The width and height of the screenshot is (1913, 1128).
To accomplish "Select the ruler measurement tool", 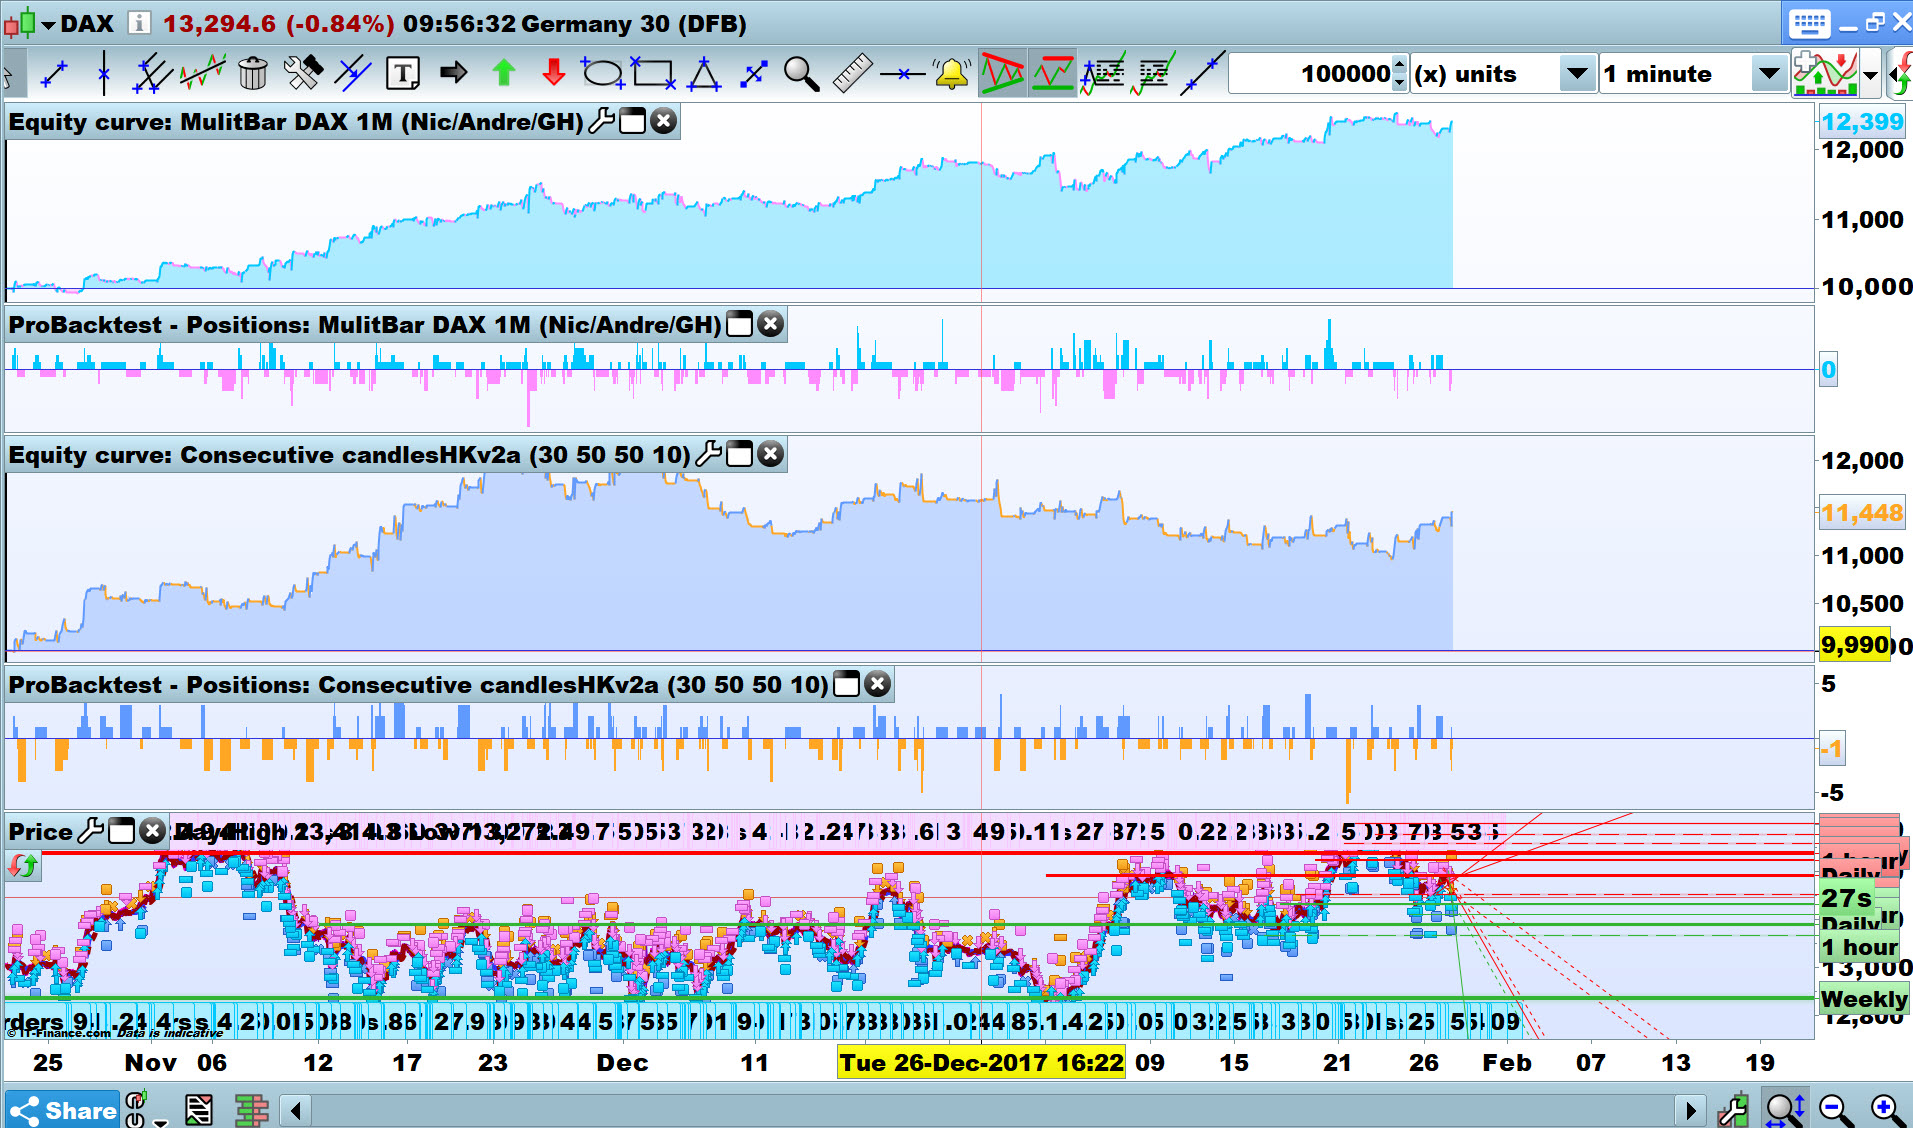I will tap(852, 74).
